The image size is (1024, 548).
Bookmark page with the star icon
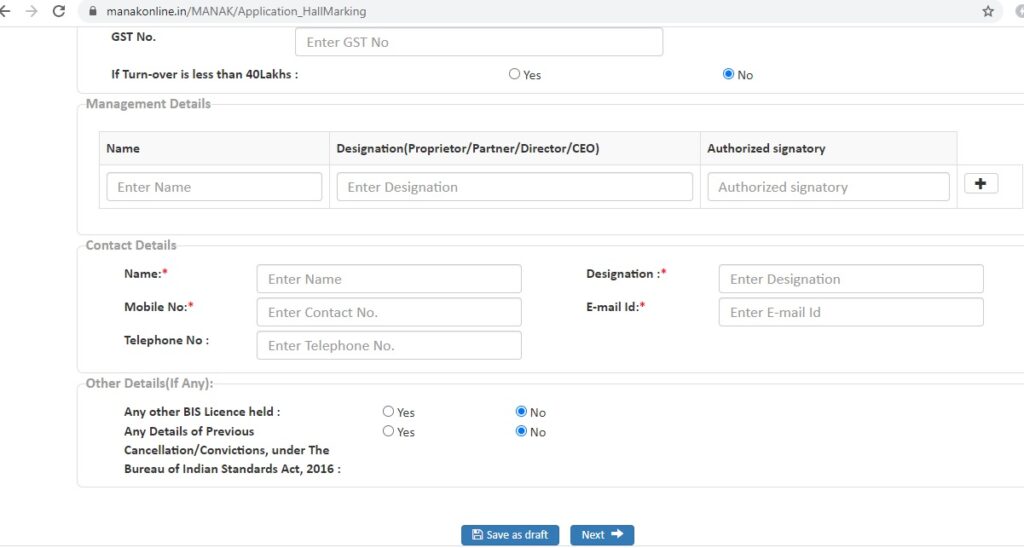pyautogui.click(x=988, y=11)
